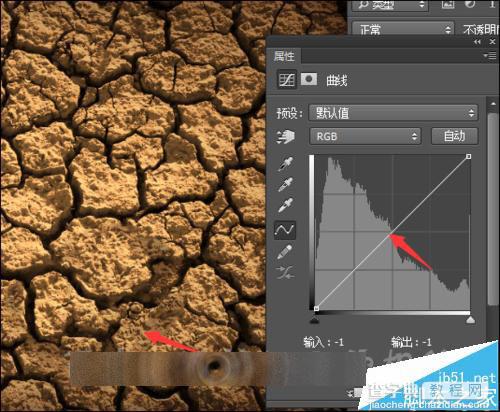The height and width of the screenshot is (412, 500).
Task: Select the layer mask icon
Action: pyautogui.click(x=309, y=80)
